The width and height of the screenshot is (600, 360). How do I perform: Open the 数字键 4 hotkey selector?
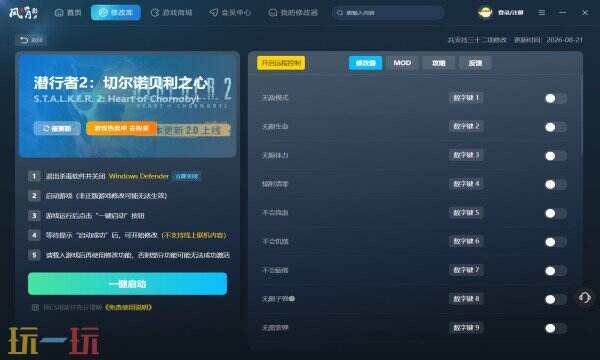[x=466, y=184]
